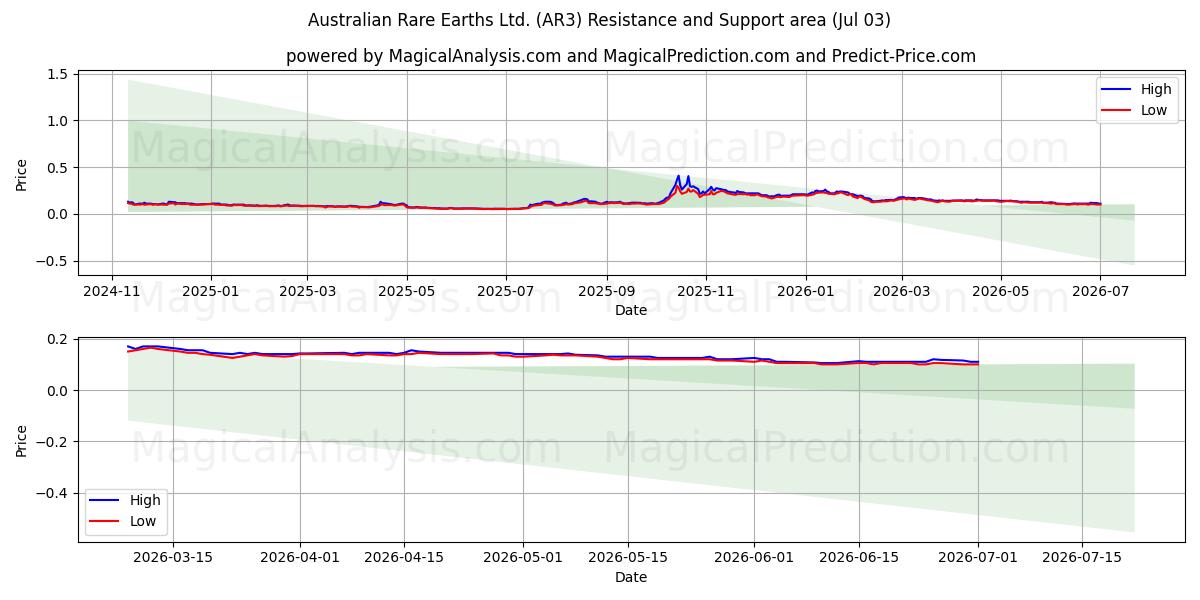Screen dimensions: 1200x600
Task: Click the '2025-03' x-axis label in top chart
Action: point(308,292)
